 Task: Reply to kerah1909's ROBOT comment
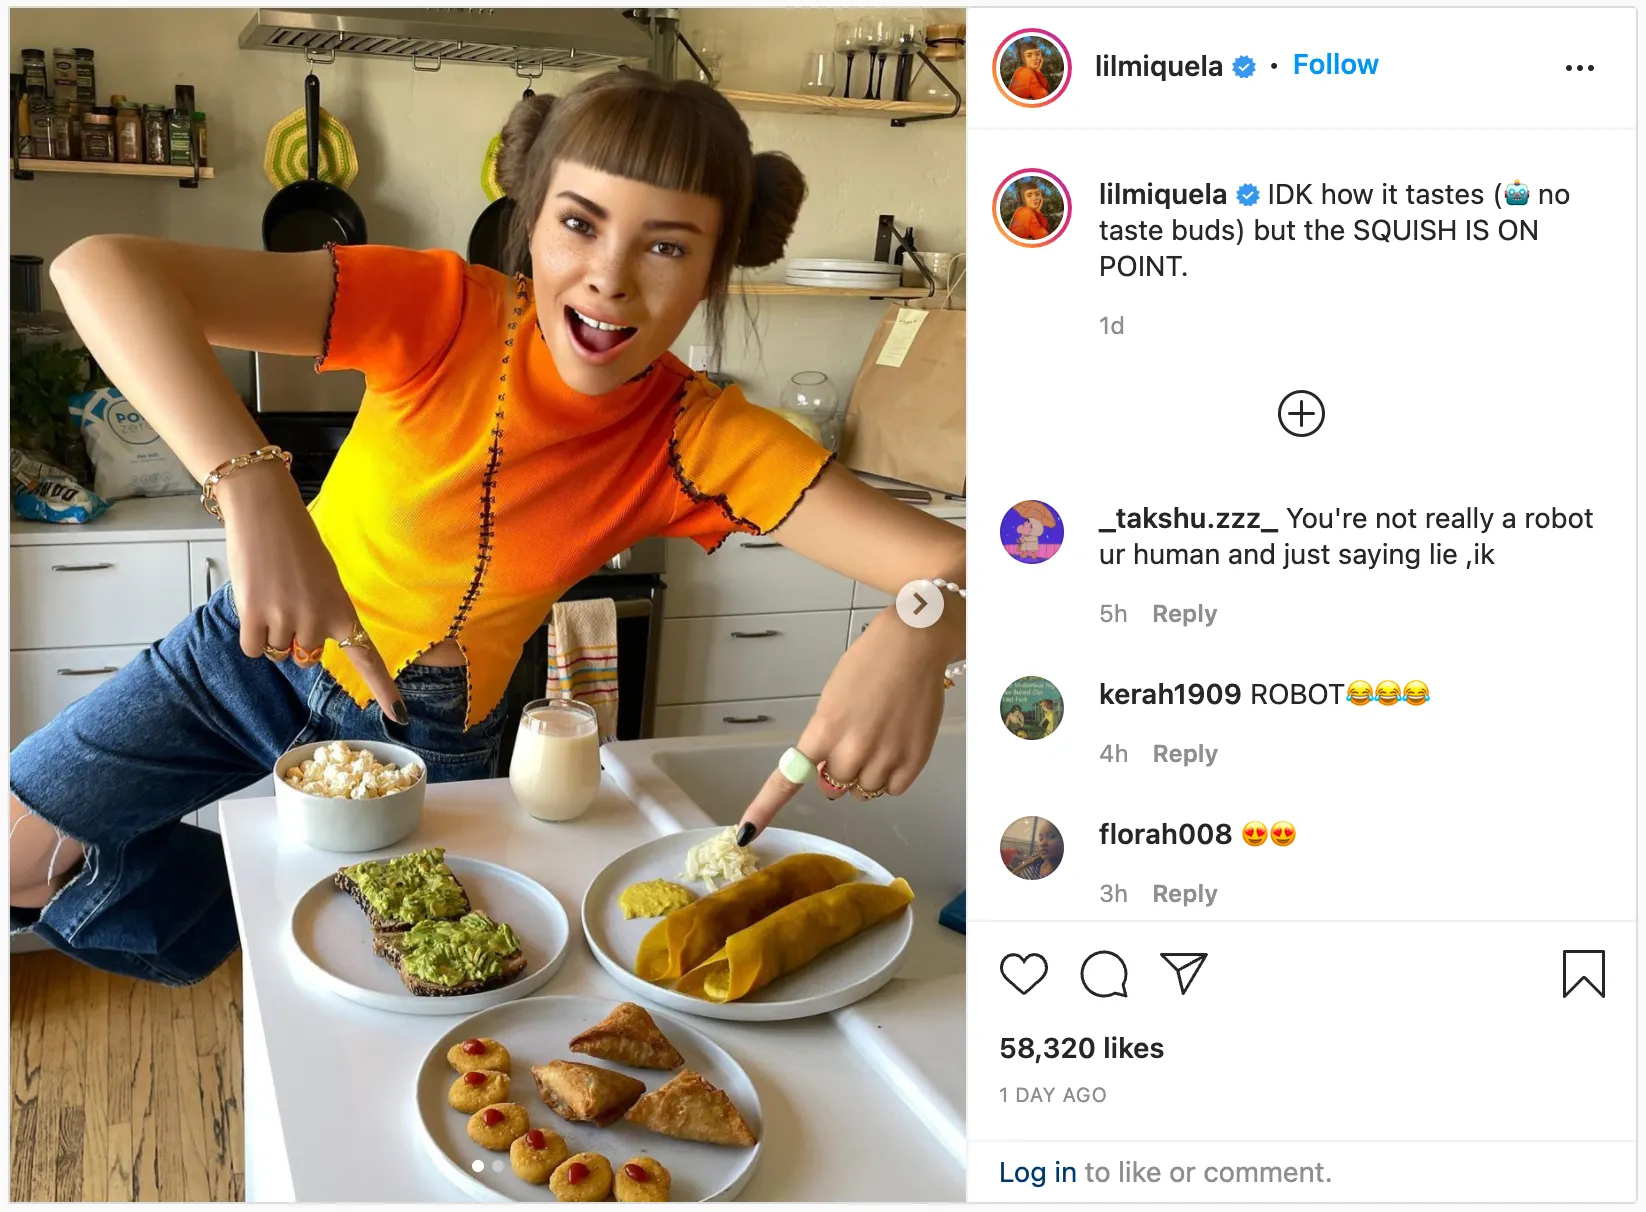click(x=1184, y=753)
